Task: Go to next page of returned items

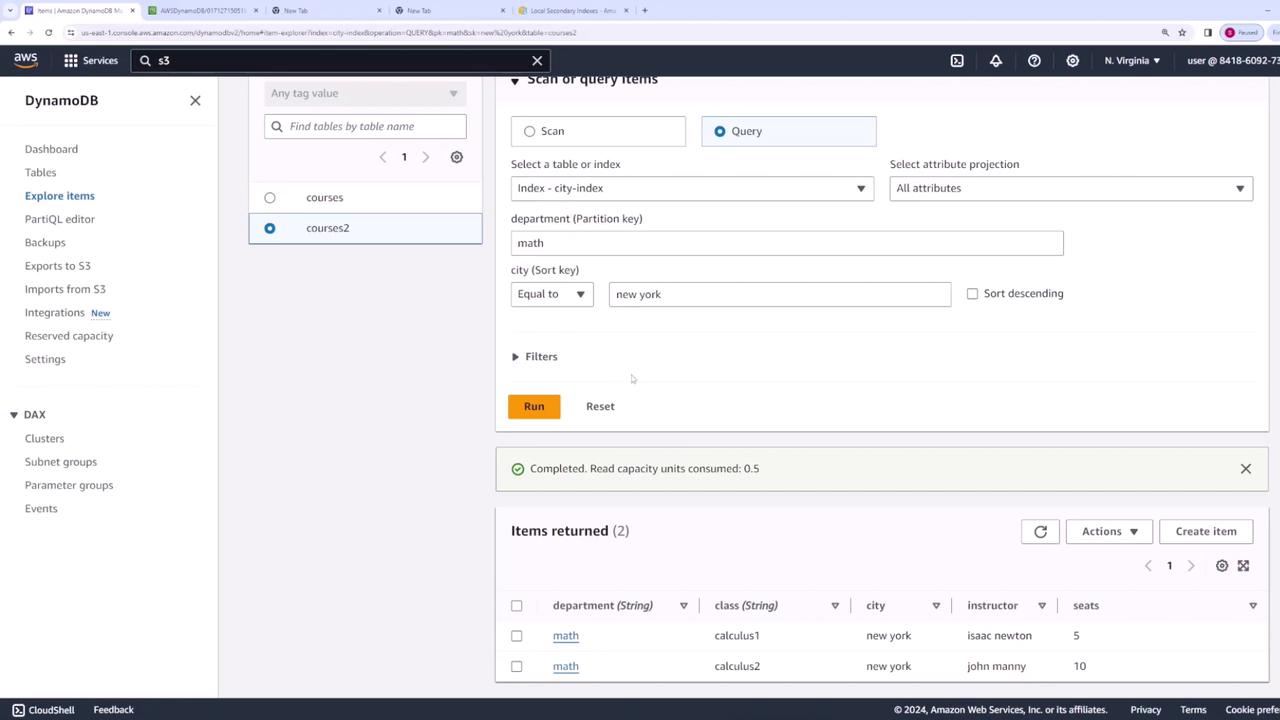Action: coord(1191,566)
